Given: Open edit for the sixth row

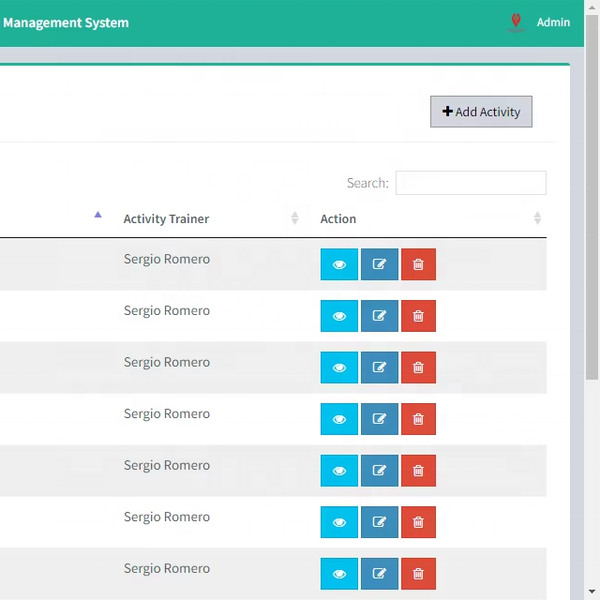Looking at the screenshot, I should point(379,522).
